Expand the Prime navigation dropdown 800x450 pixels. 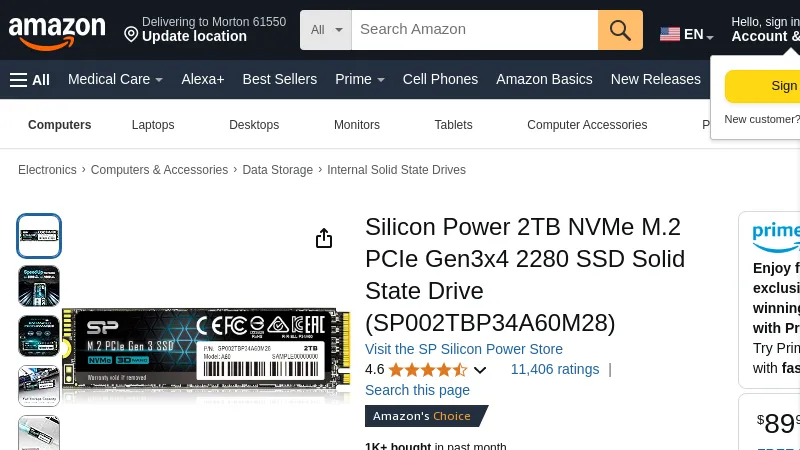point(359,80)
